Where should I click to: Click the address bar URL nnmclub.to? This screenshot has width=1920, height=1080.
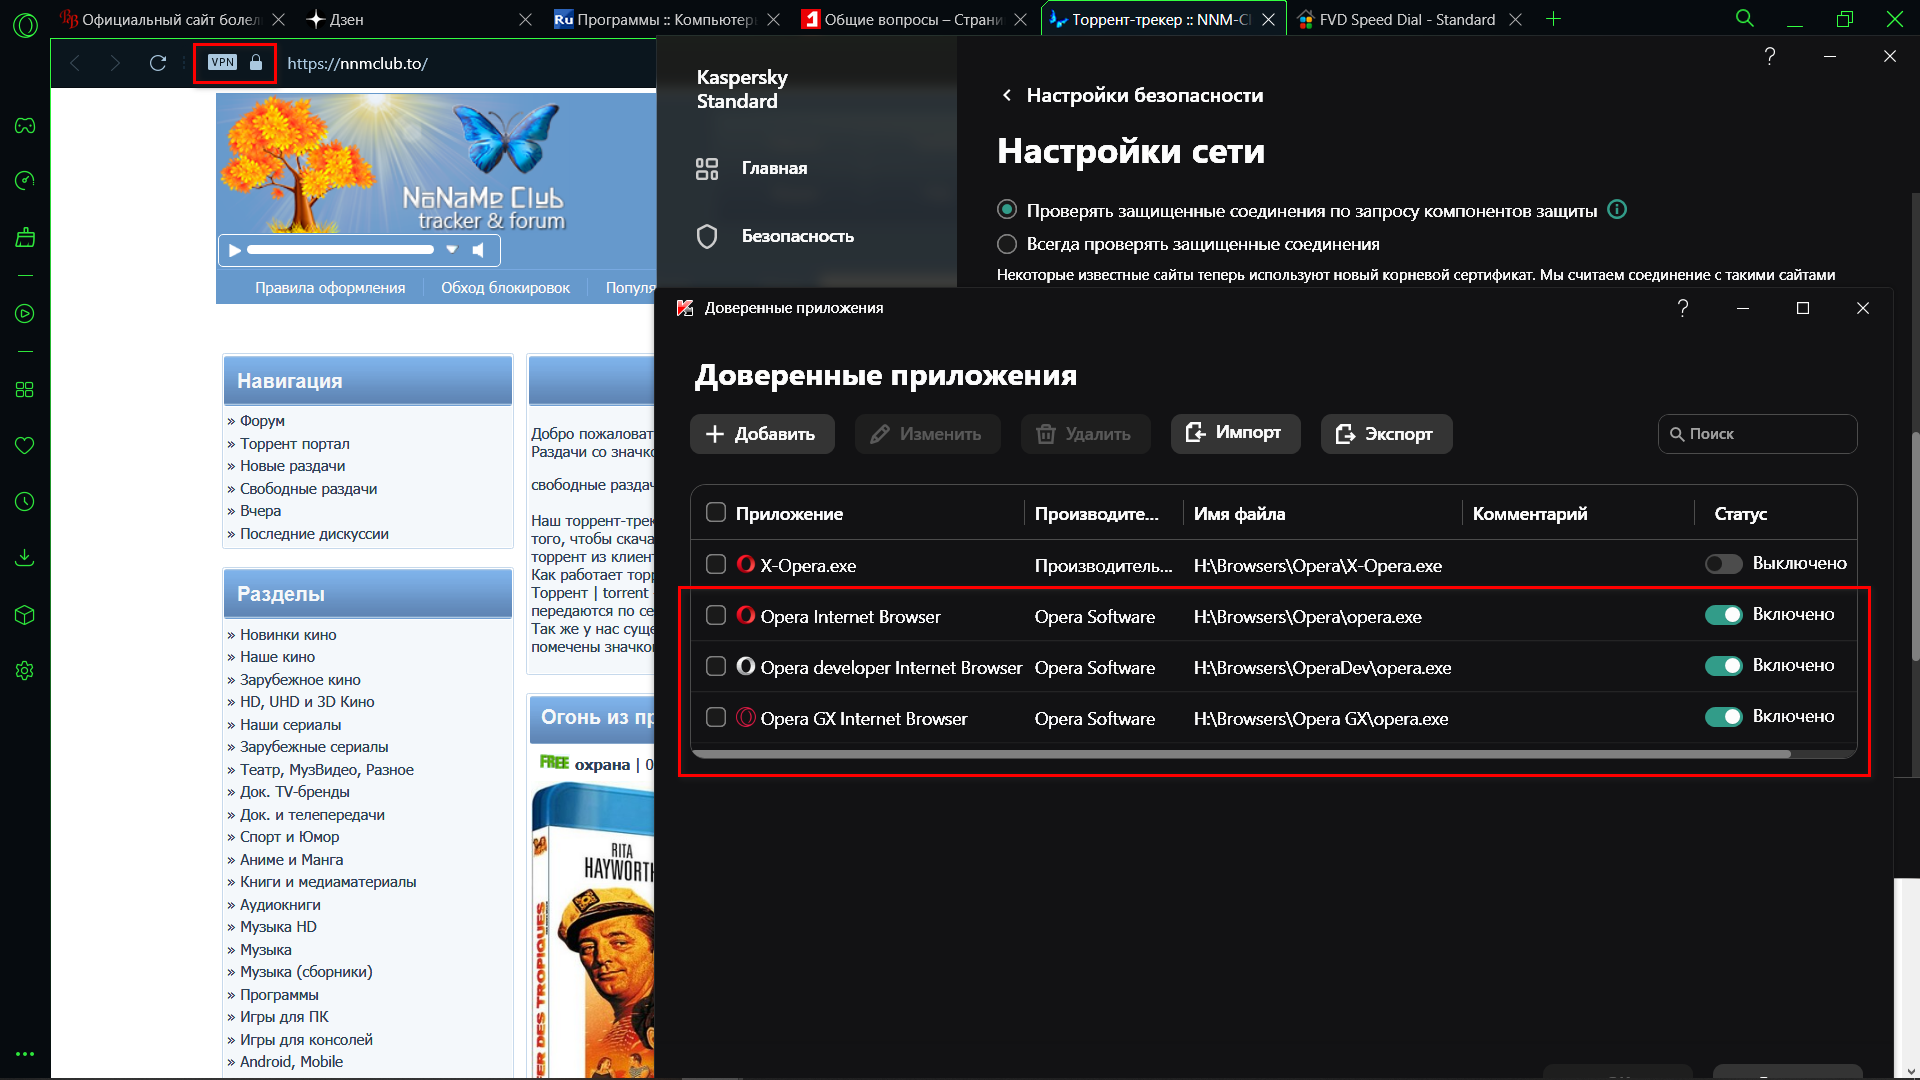click(357, 63)
